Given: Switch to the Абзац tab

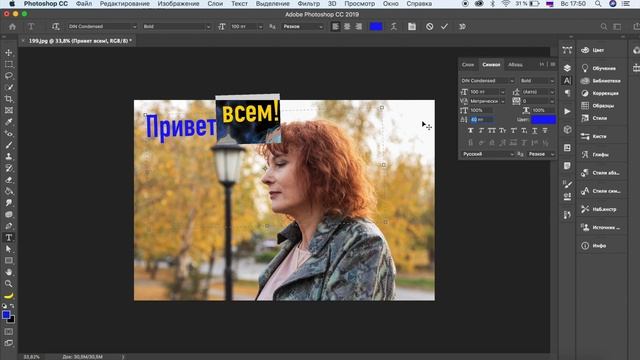Looking at the screenshot, I should click(515, 64).
